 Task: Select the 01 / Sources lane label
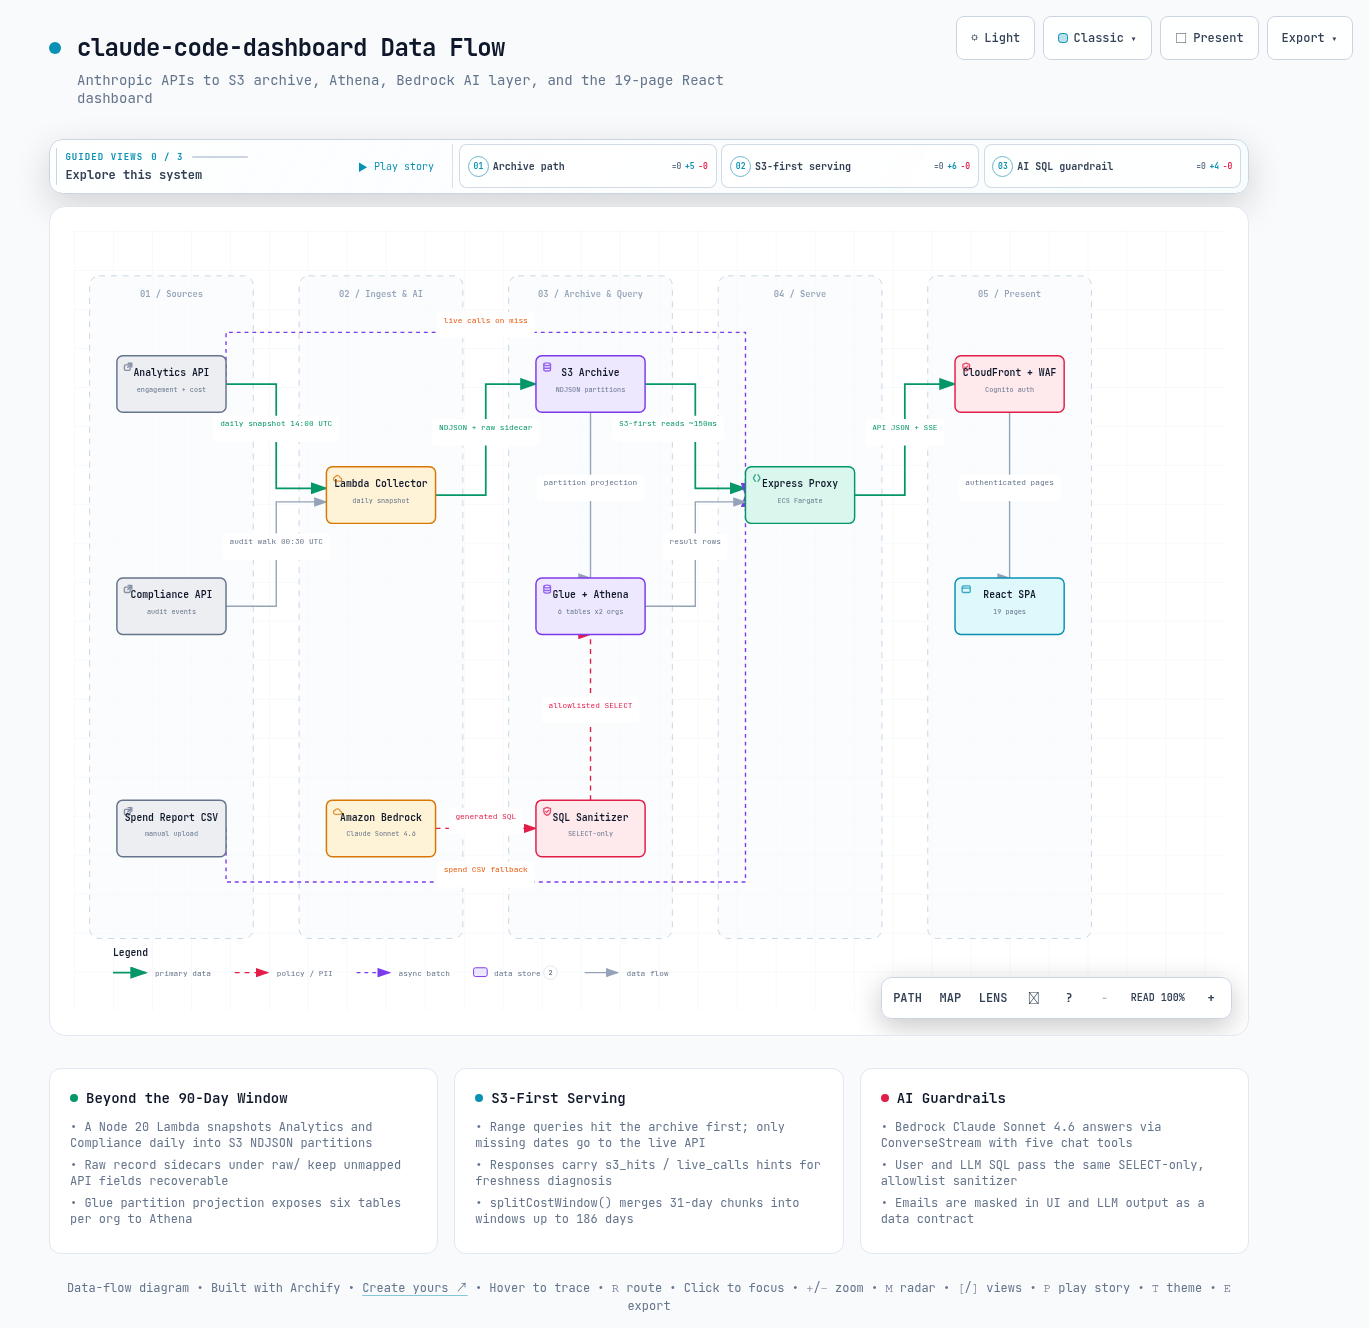(171, 294)
